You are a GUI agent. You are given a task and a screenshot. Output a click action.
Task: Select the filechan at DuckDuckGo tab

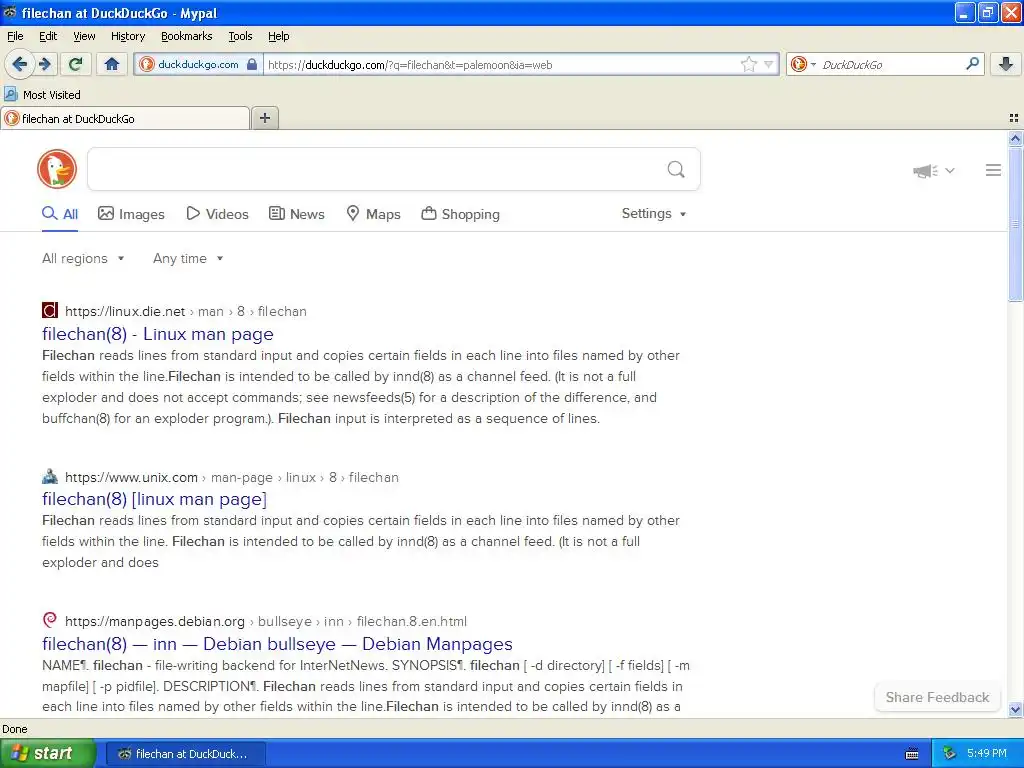click(125, 118)
